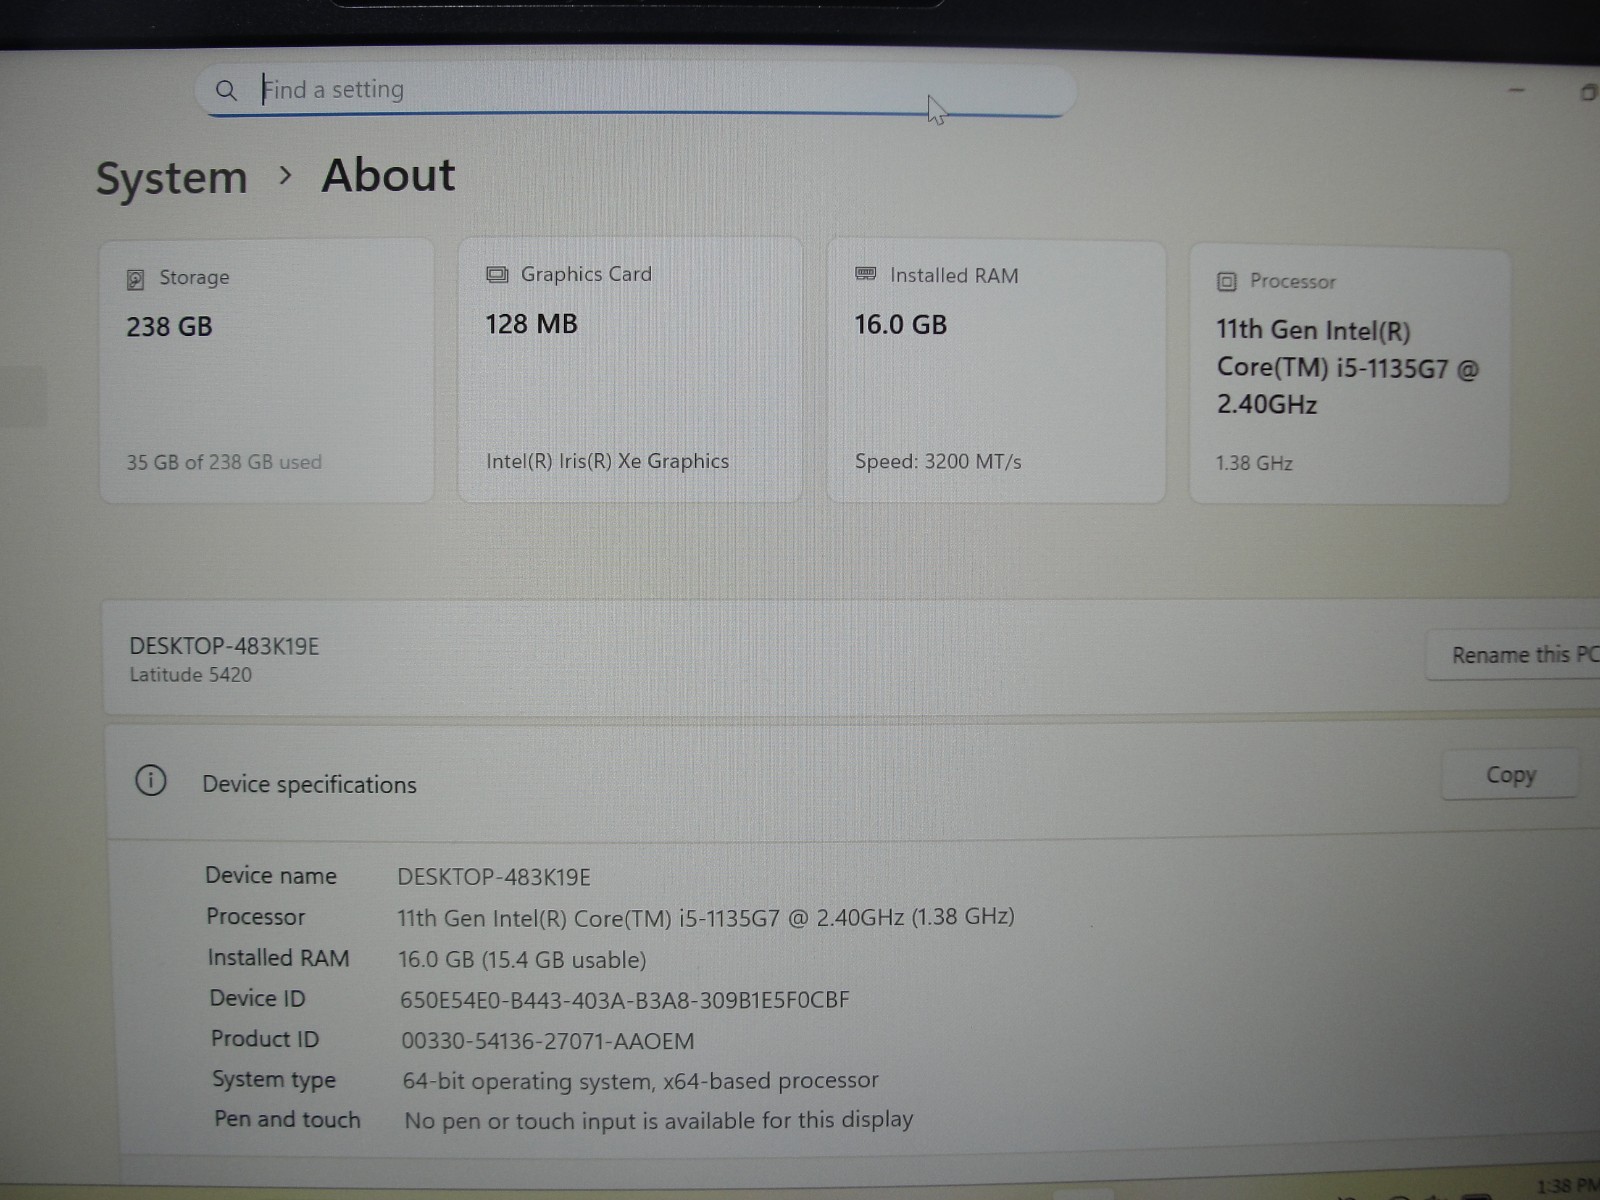The height and width of the screenshot is (1200, 1600).
Task: Open the Installed RAM 16.0 GB card
Action: (996, 371)
